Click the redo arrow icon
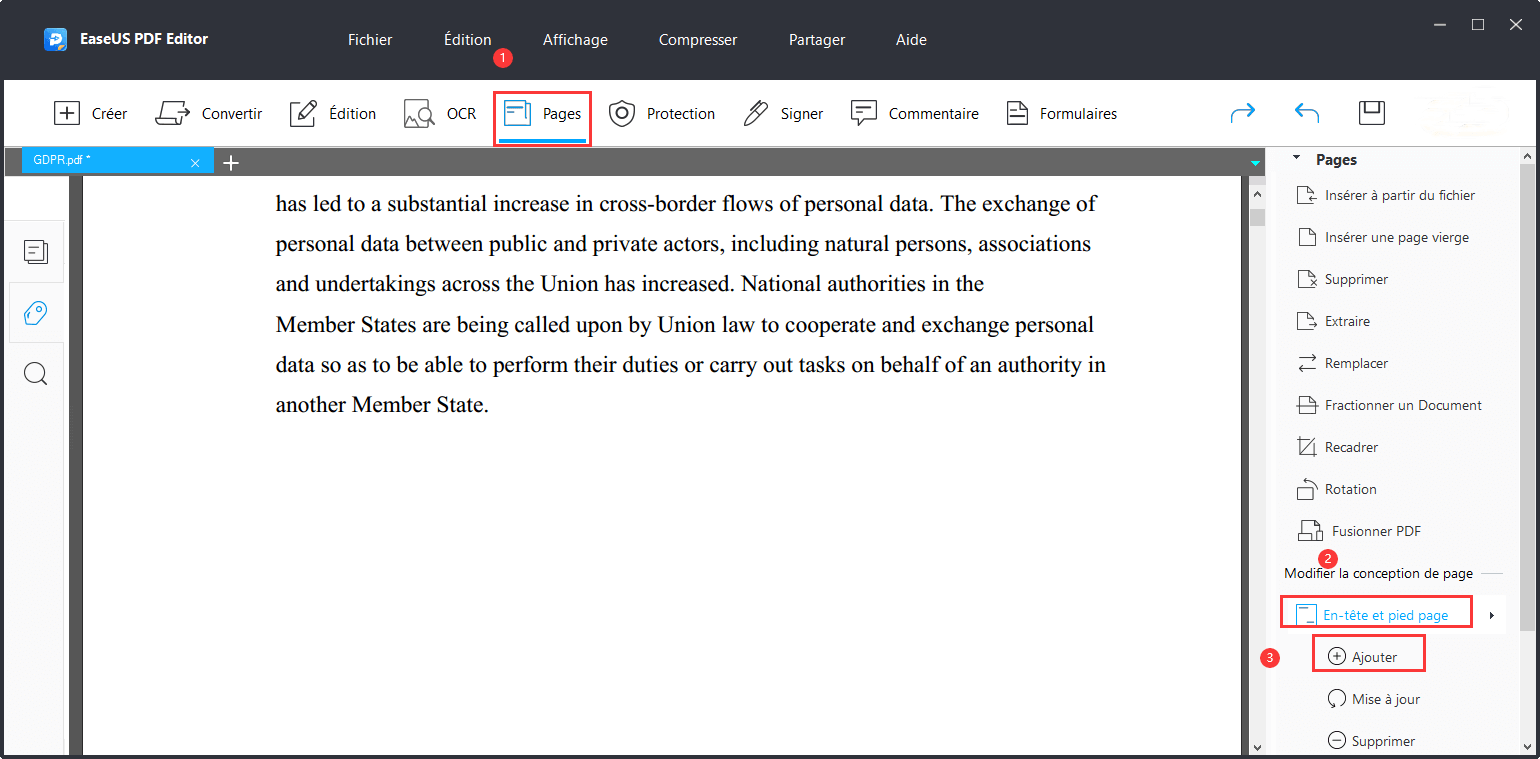This screenshot has width=1540, height=759. [x=1243, y=113]
